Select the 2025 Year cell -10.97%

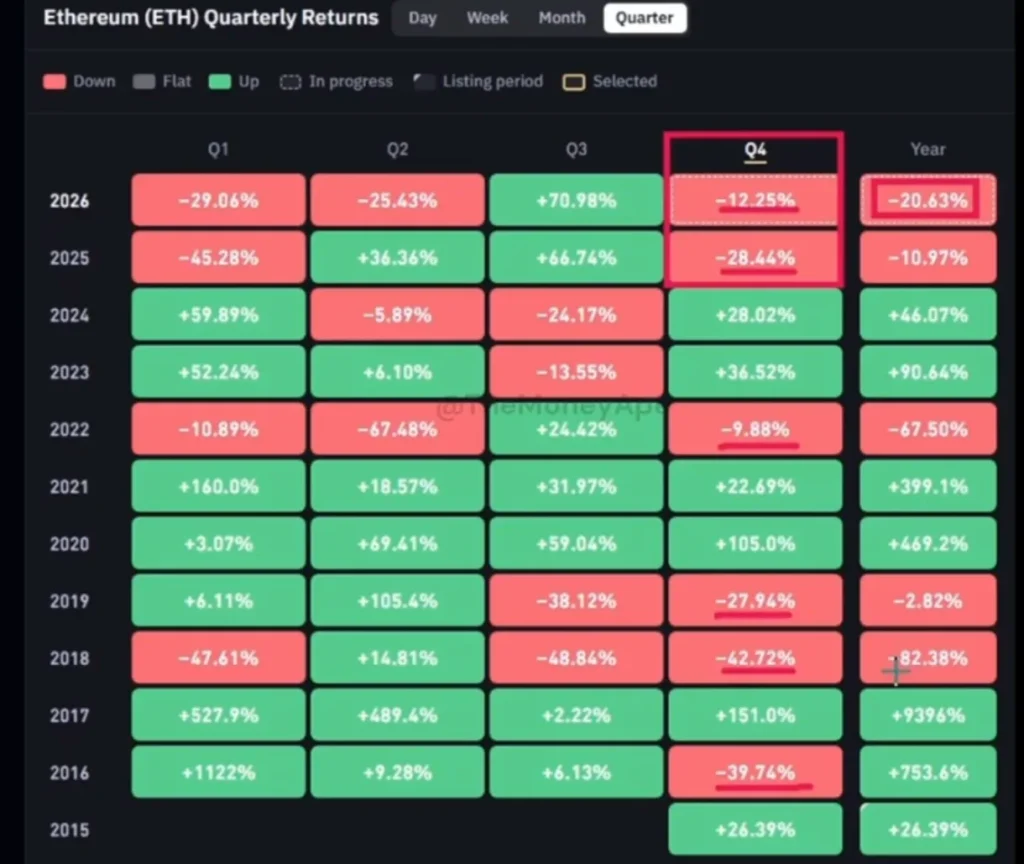pyautogui.click(x=928, y=257)
